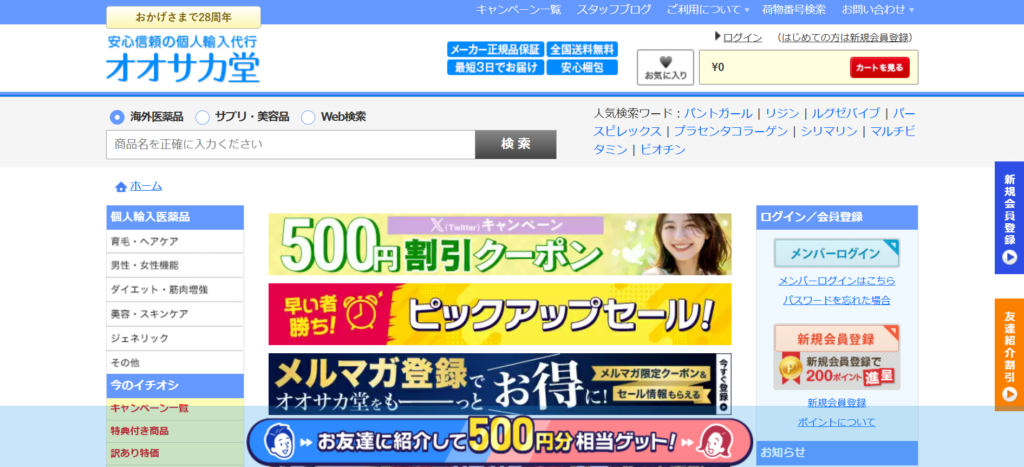Click the おかげさまで28周年 badge
1024x467 pixels.
(184, 17)
